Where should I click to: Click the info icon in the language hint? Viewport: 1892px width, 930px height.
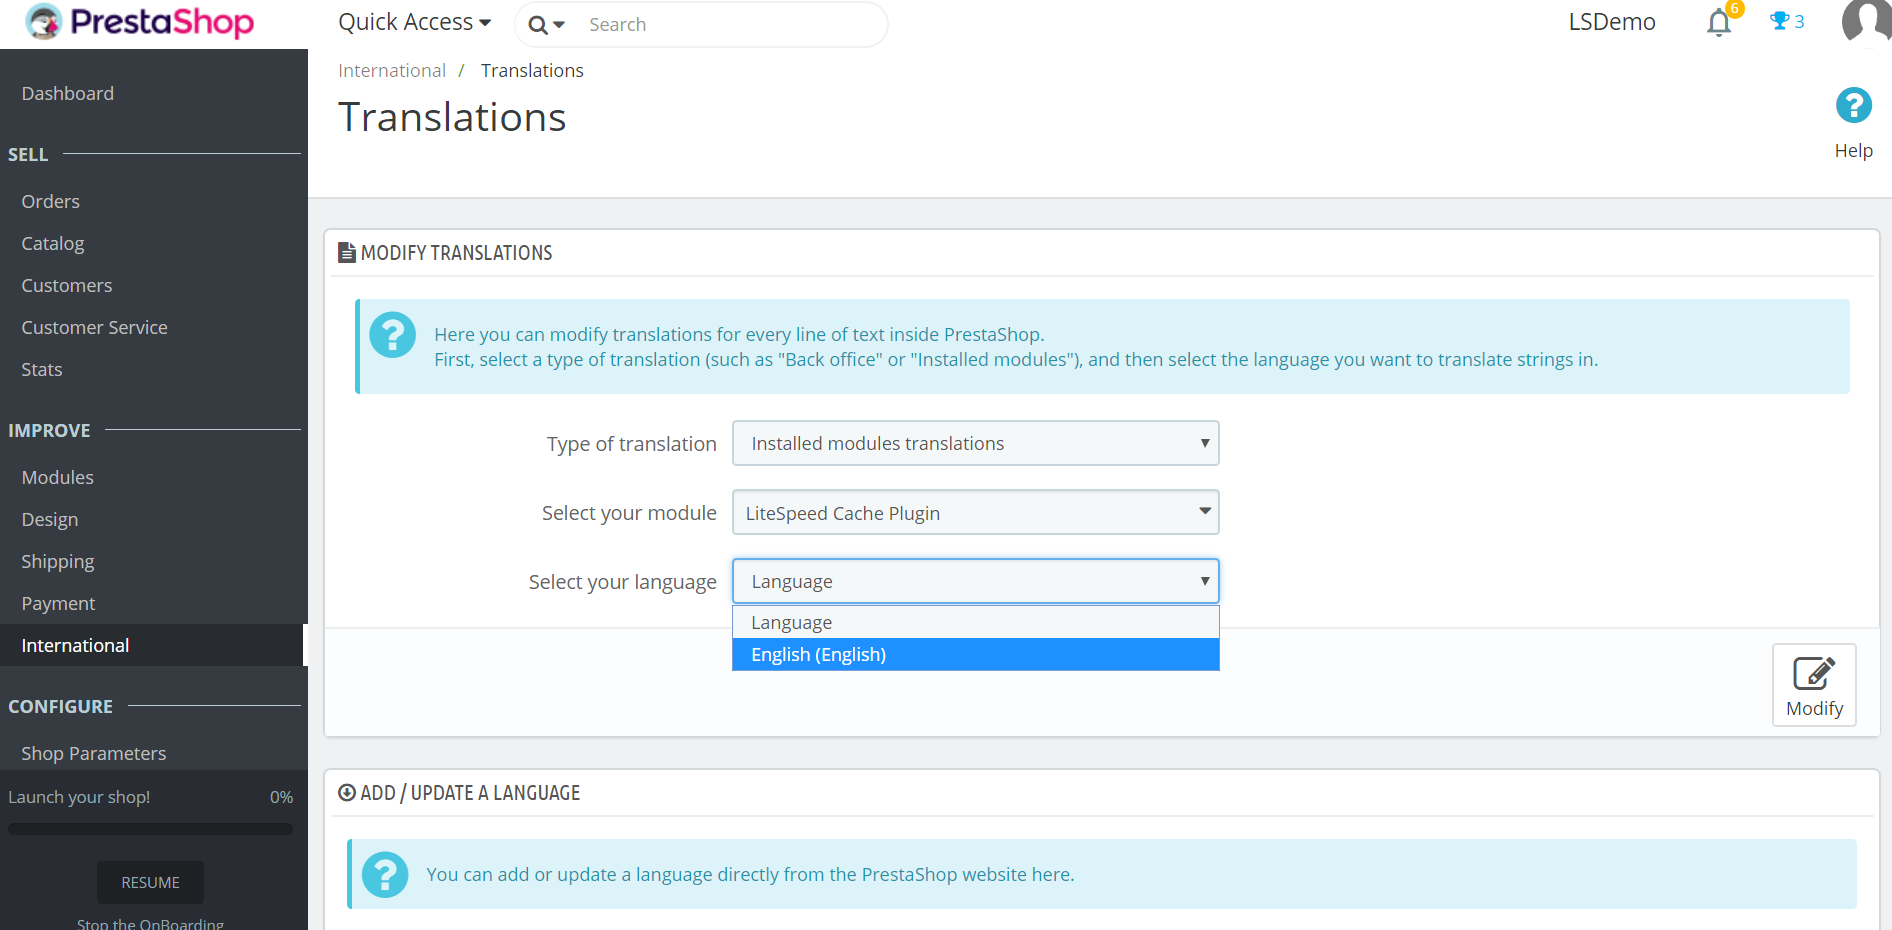coord(385,875)
